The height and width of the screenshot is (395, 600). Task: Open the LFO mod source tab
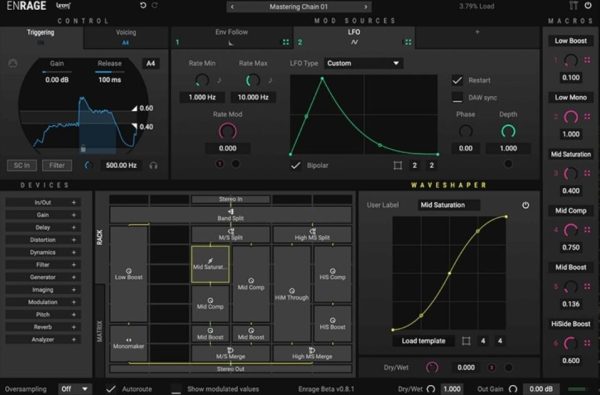coord(354,37)
